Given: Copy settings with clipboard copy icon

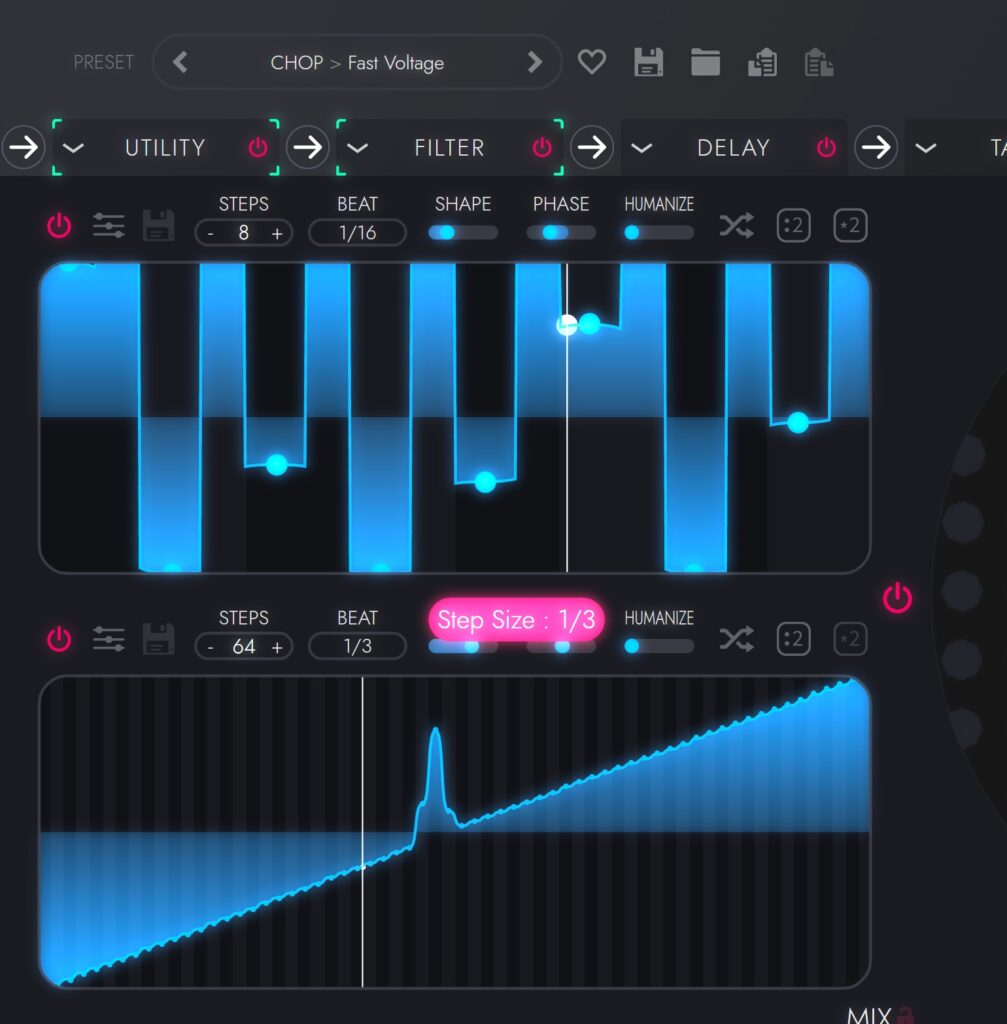Looking at the screenshot, I should tap(762, 63).
